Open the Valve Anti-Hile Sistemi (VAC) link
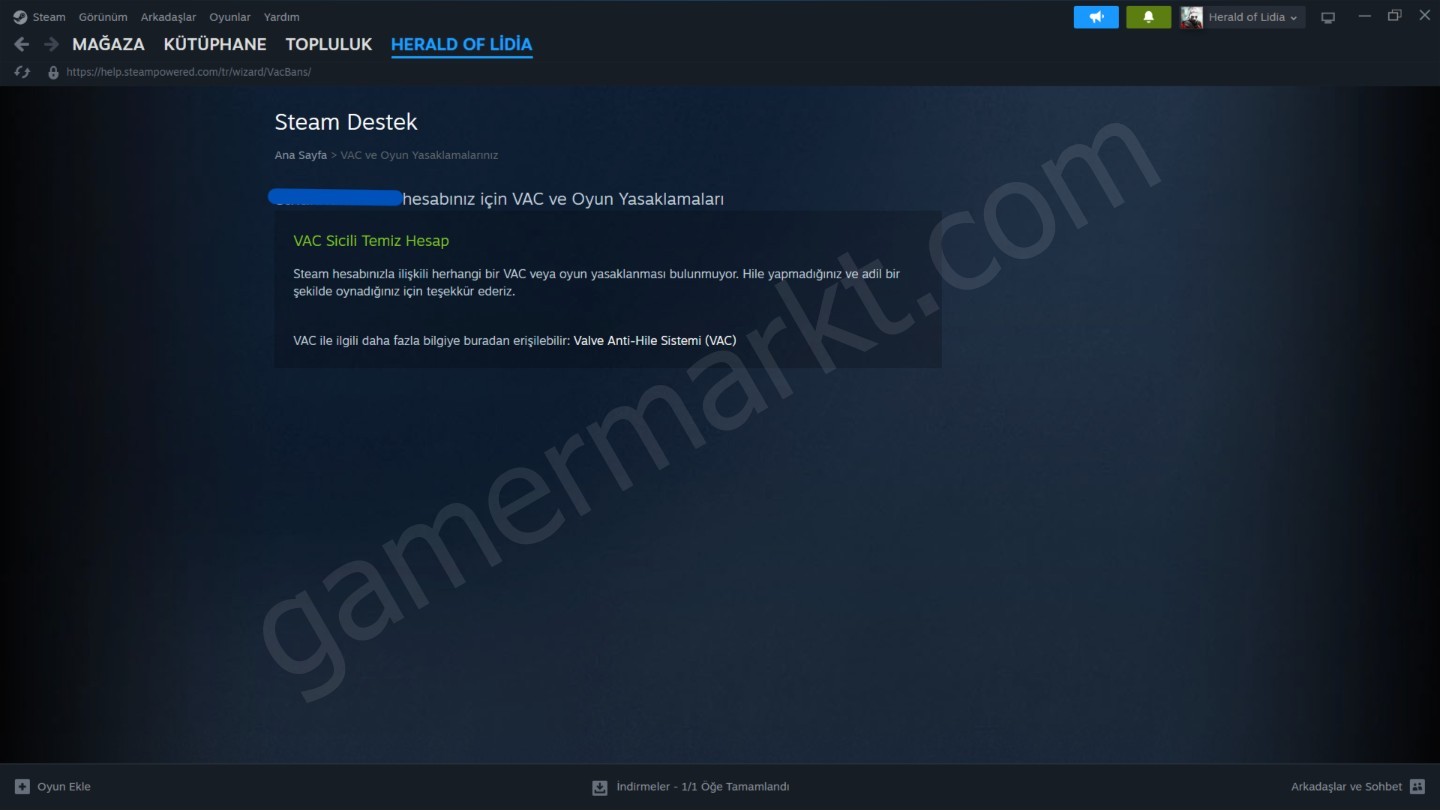 pyautogui.click(x=655, y=341)
